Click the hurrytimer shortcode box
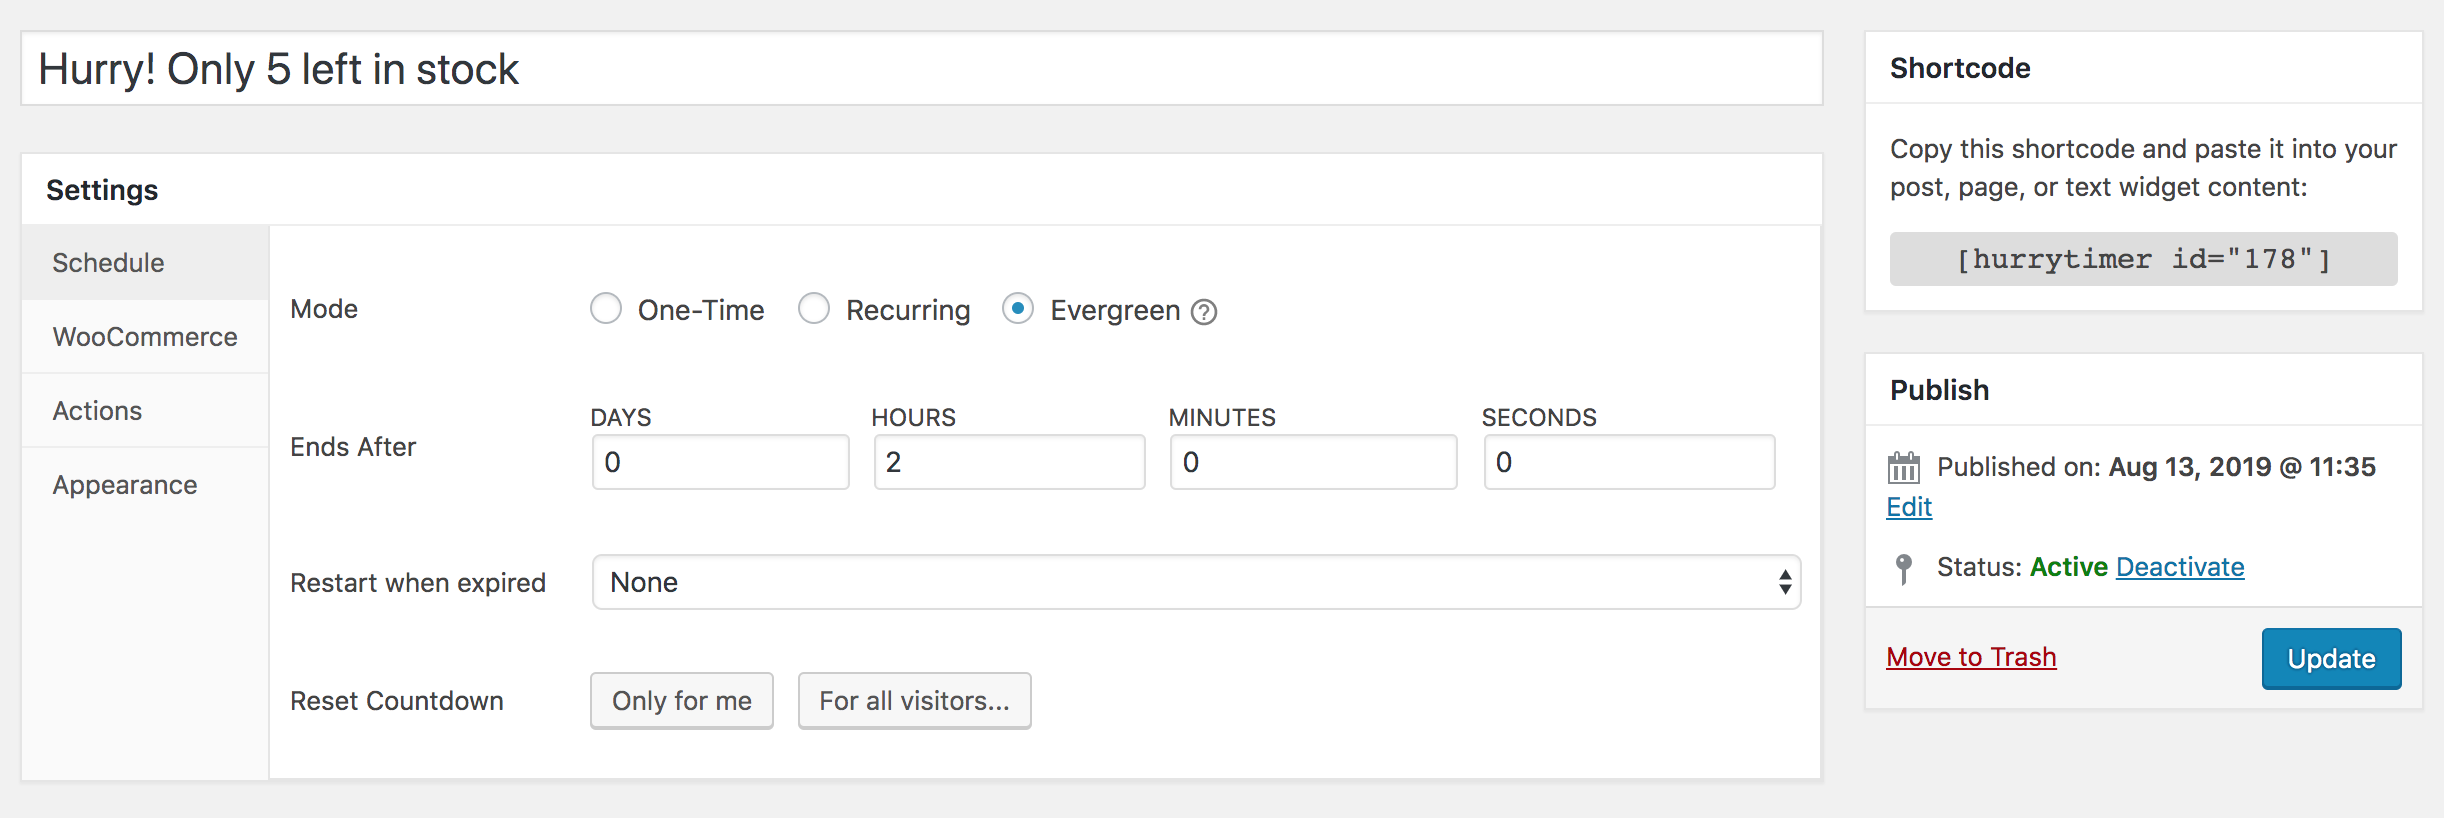The image size is (2444, 818). [x=2143, y=260]
